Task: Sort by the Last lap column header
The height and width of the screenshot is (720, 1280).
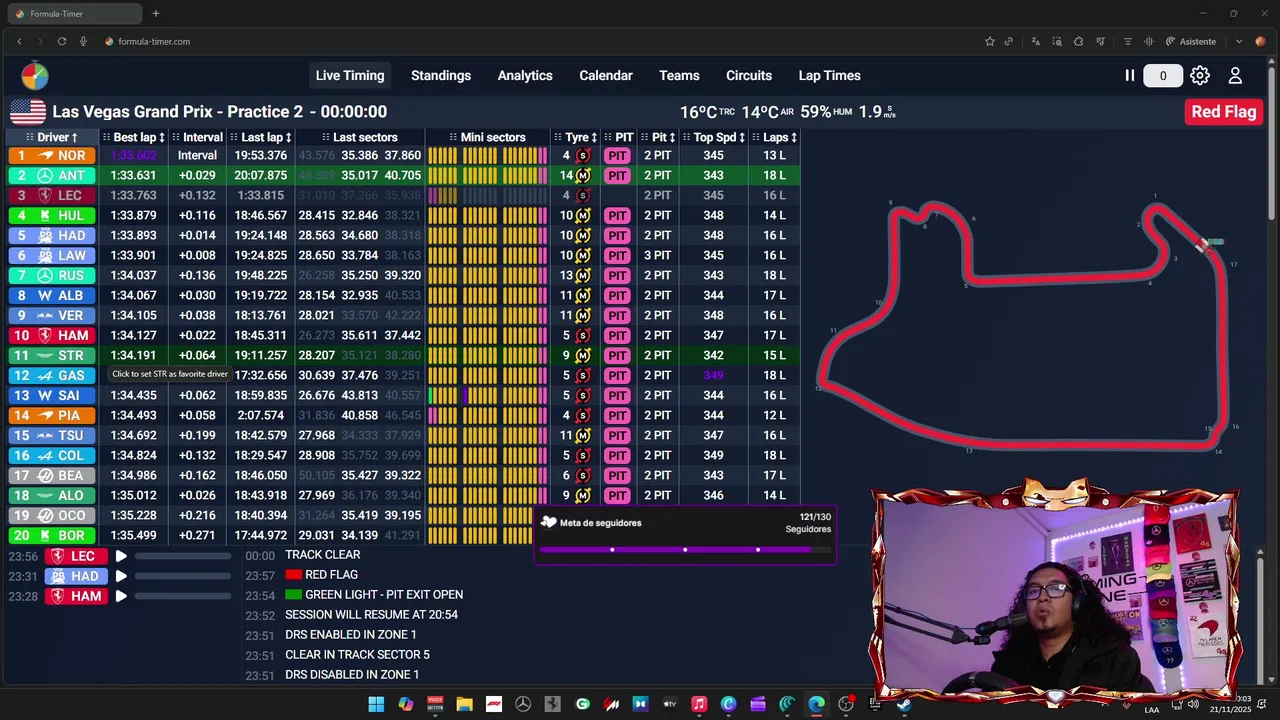Action: click(261, 137)
